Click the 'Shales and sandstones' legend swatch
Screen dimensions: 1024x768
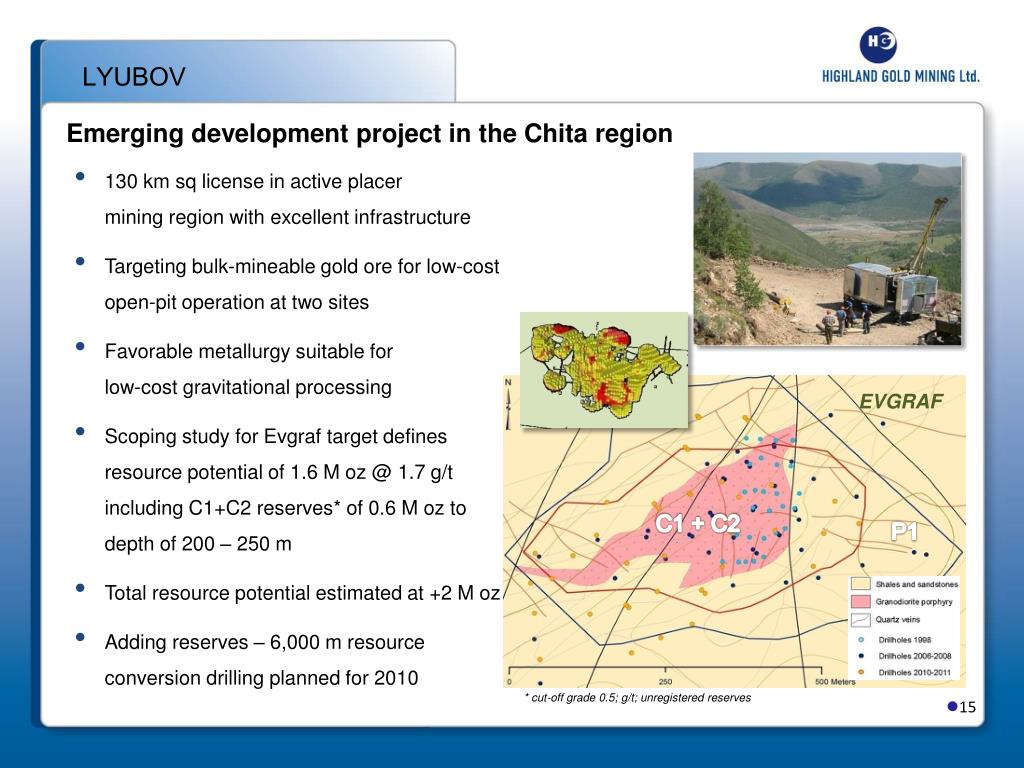click(861, 584)
